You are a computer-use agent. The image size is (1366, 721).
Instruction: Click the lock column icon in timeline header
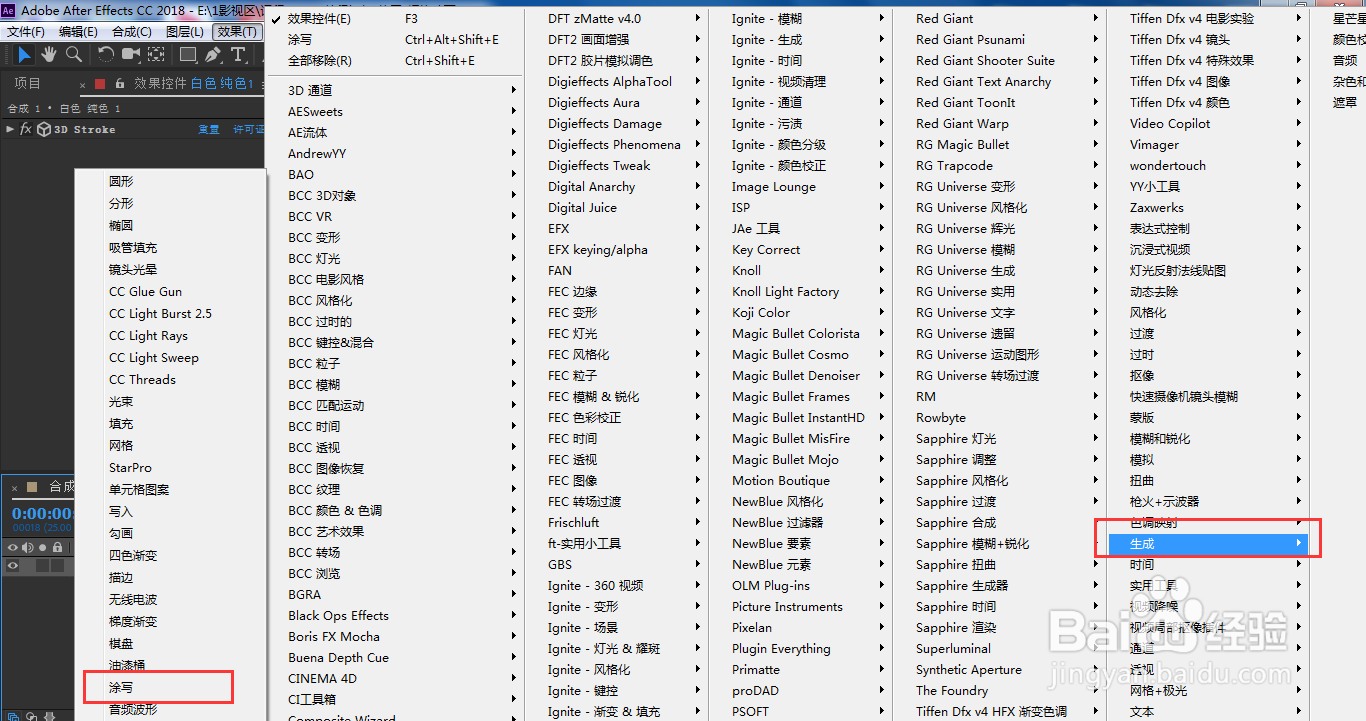57,547
